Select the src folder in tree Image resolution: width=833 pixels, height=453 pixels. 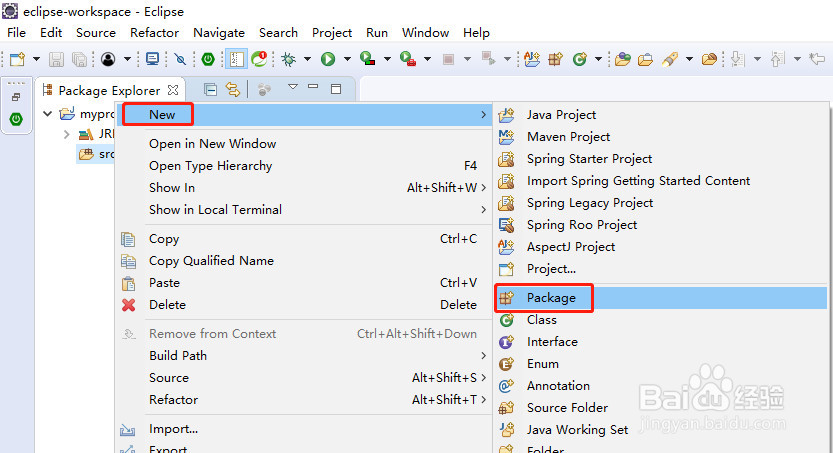(x=96, y=154)
